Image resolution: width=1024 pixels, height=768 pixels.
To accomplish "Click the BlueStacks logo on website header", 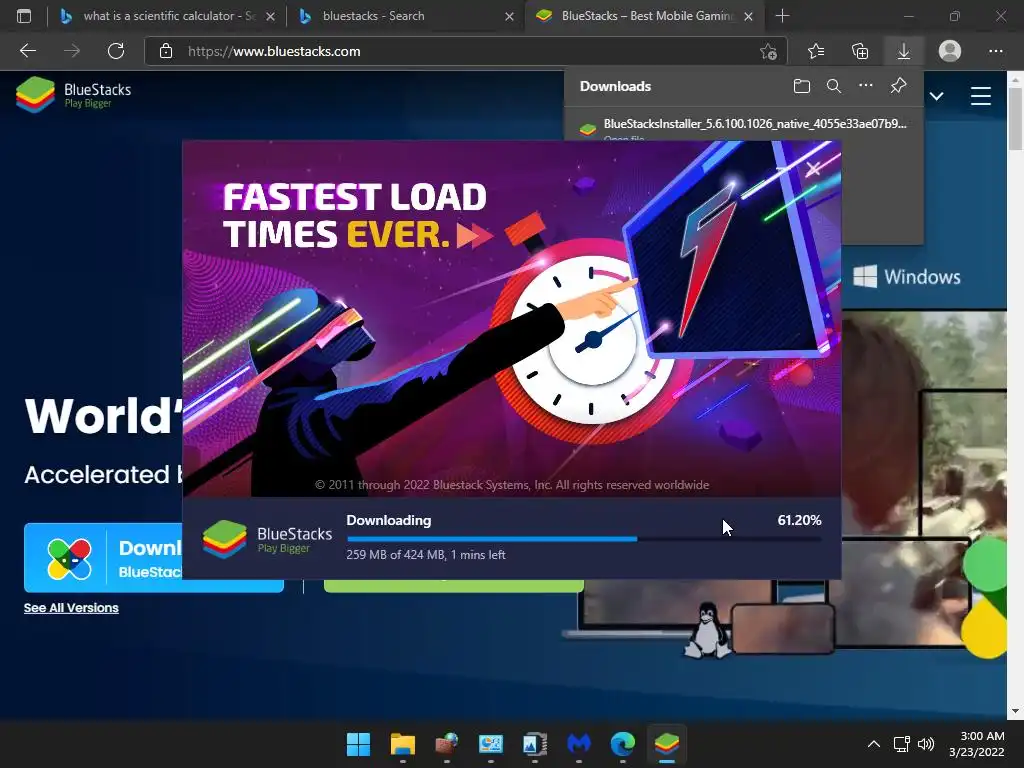I will point(73,95).
